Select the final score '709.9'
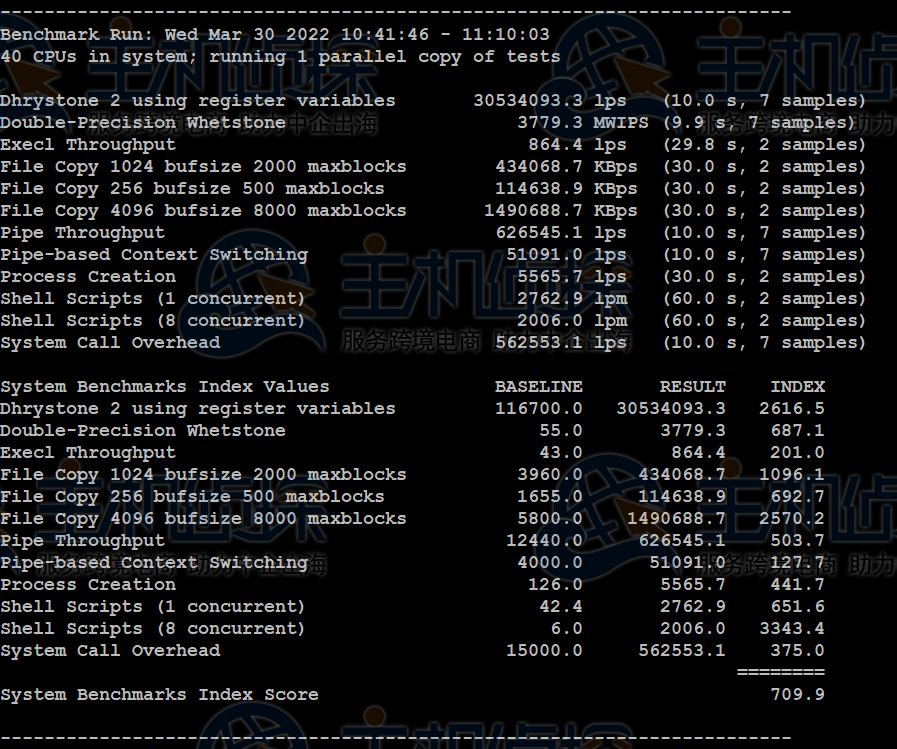This screenshot has height=749, width=897. [797, 695]
